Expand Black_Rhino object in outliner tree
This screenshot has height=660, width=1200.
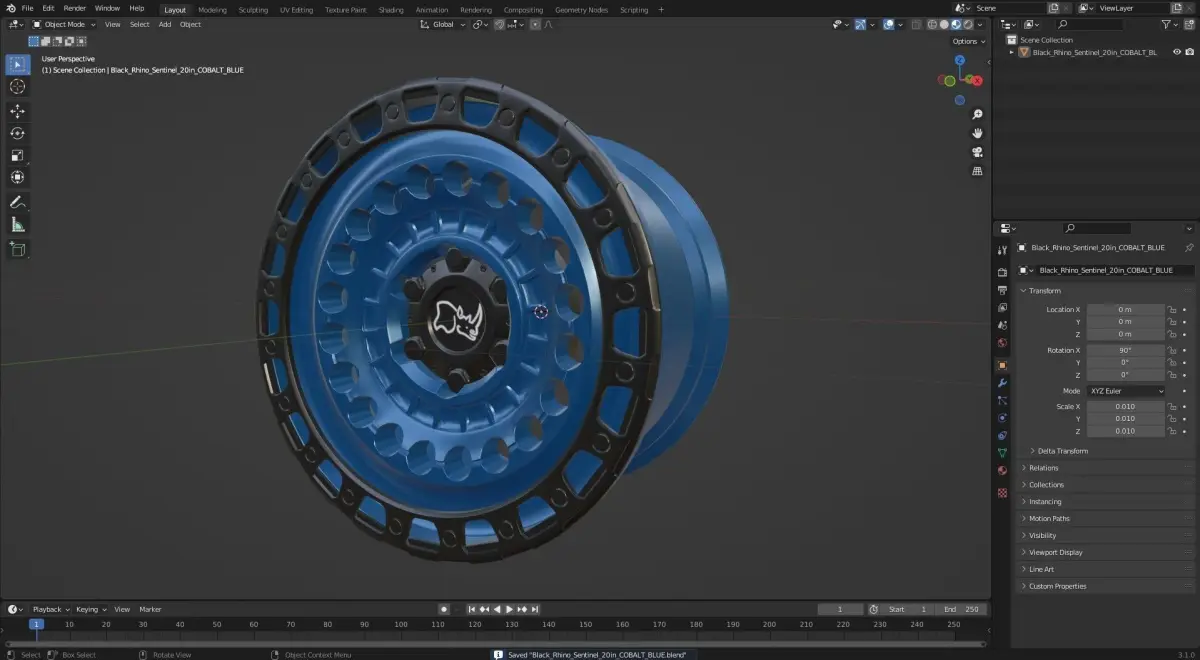pos(1013,52)
